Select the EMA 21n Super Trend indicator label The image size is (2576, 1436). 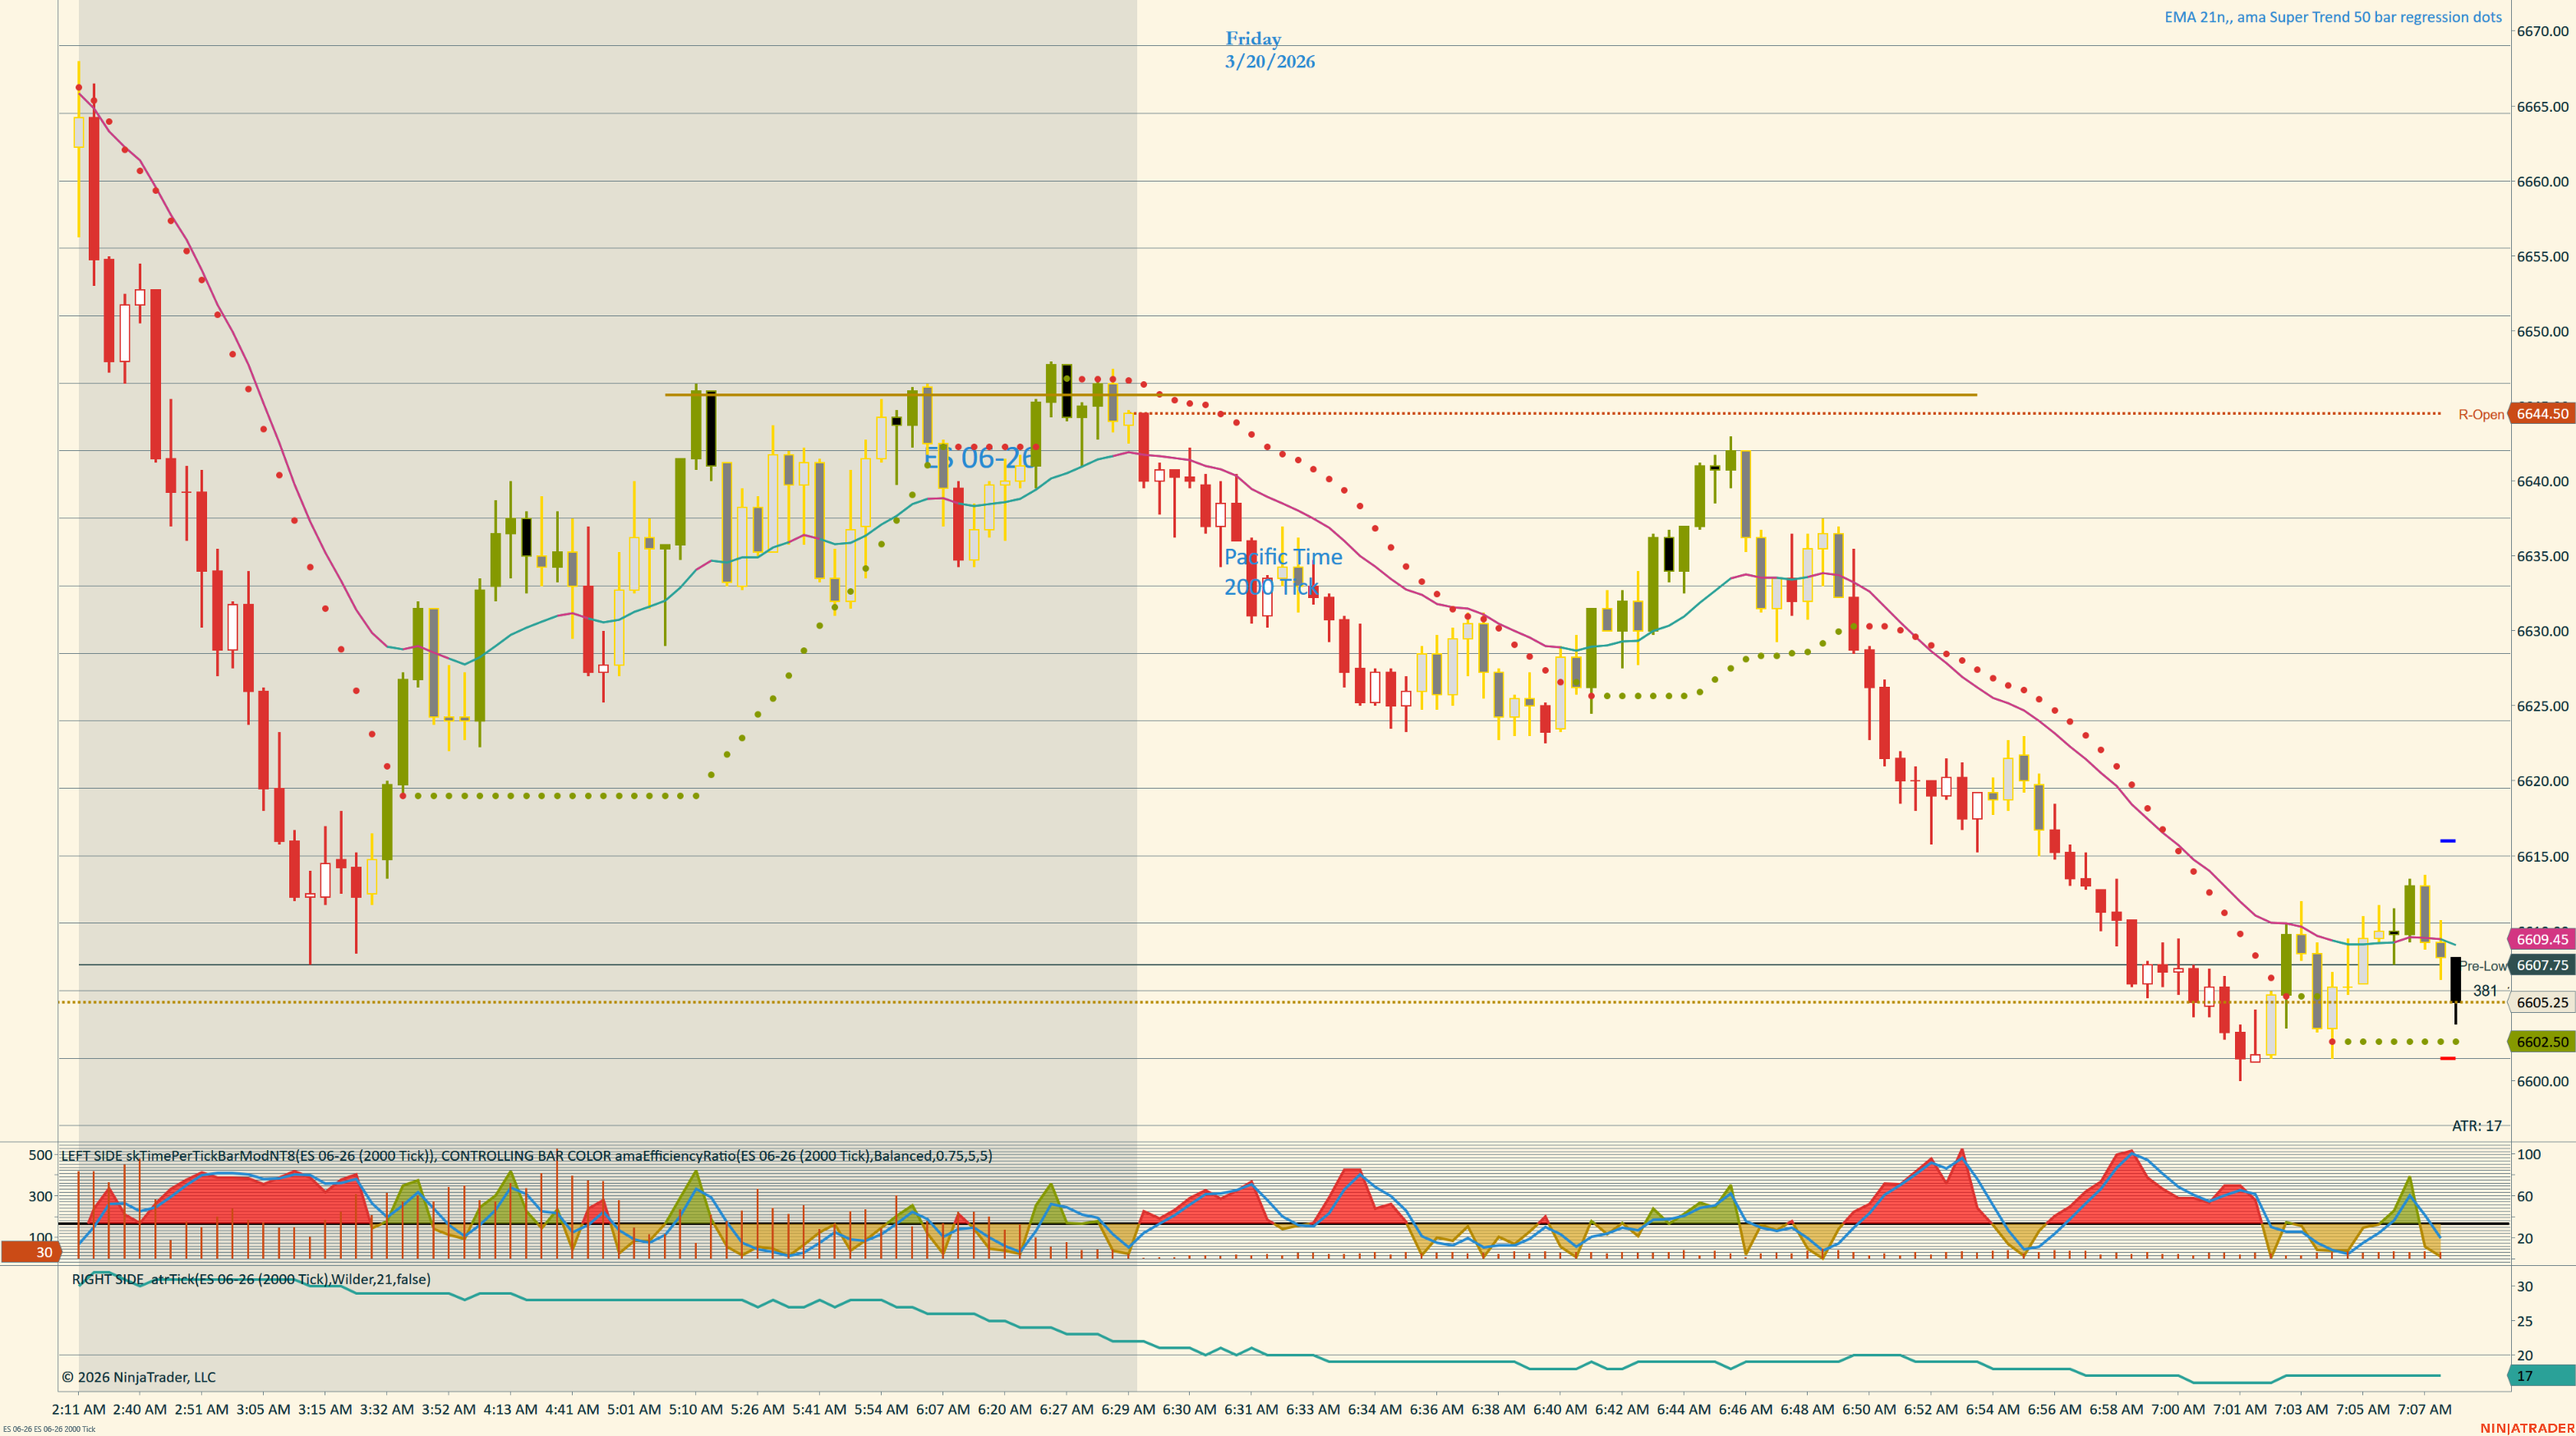(x=2333, y=17)
